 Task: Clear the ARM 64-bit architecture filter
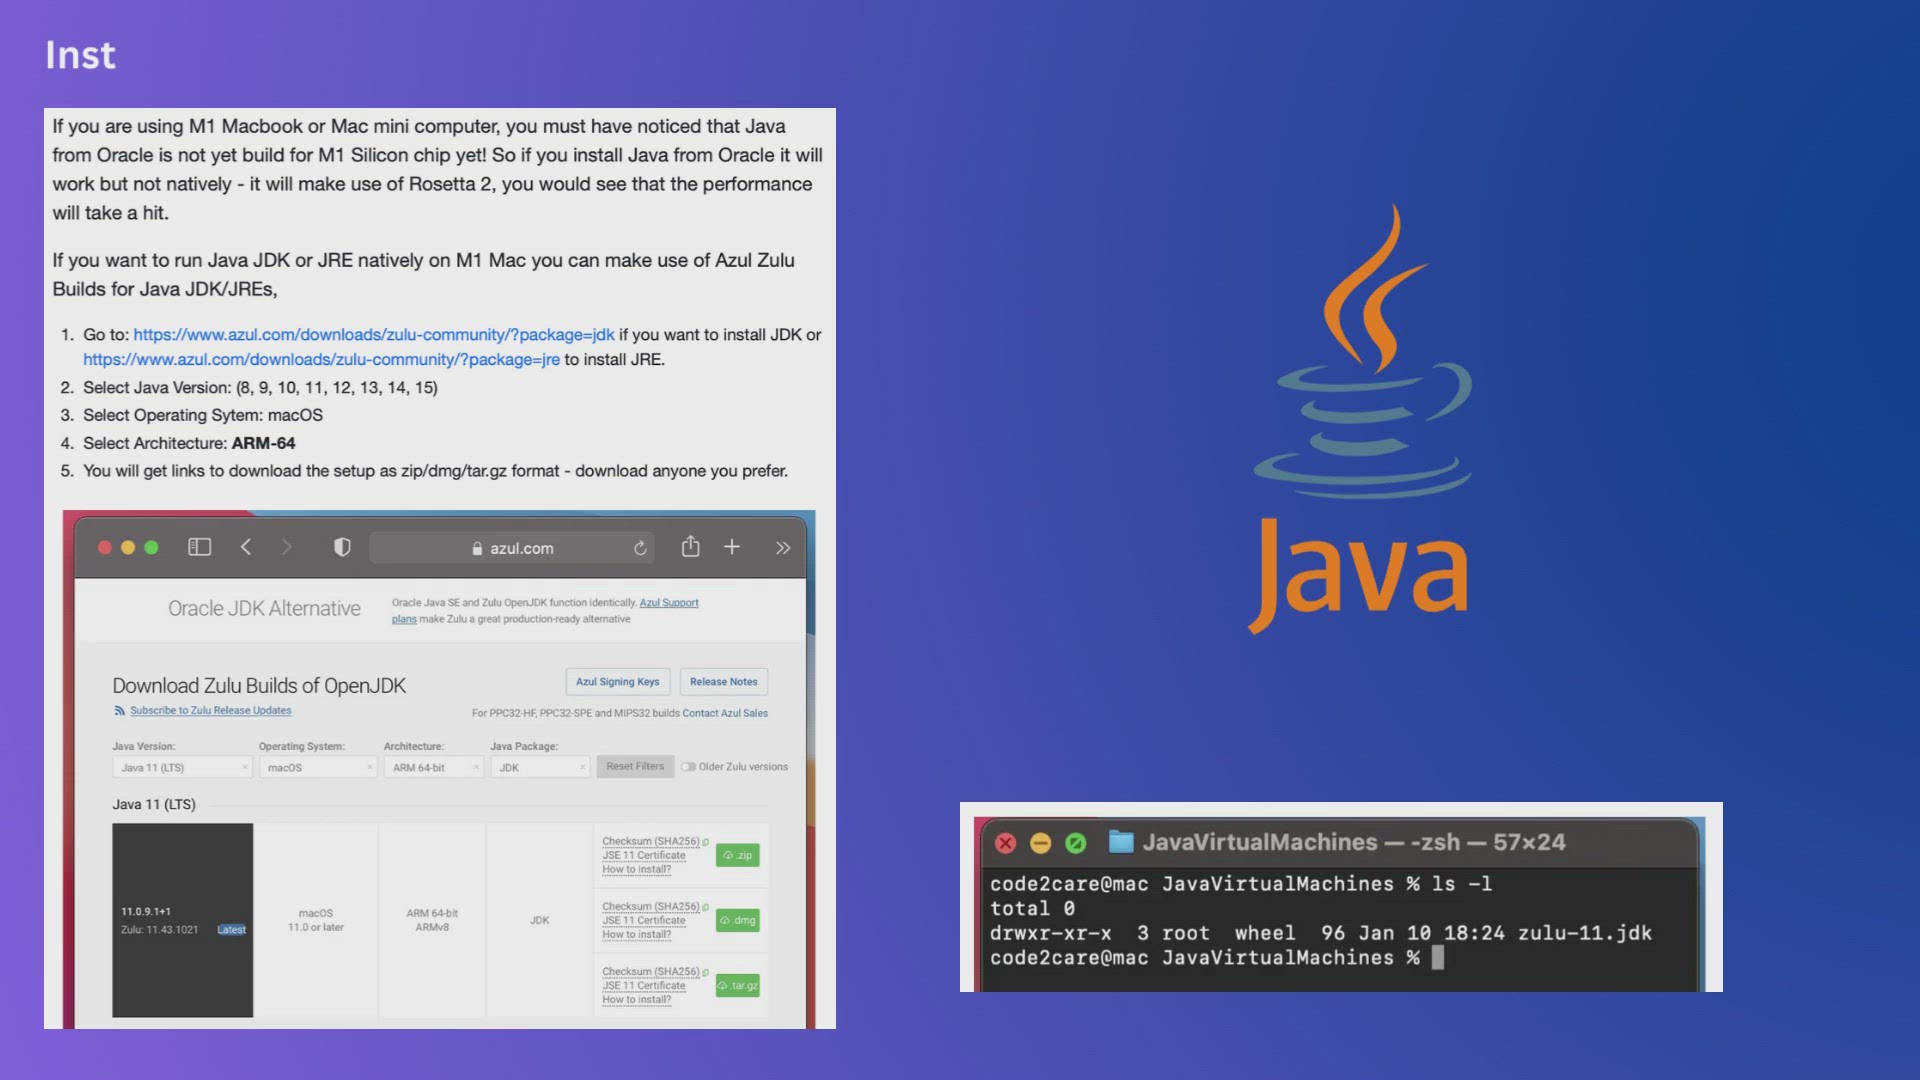(x=475, y=767)
